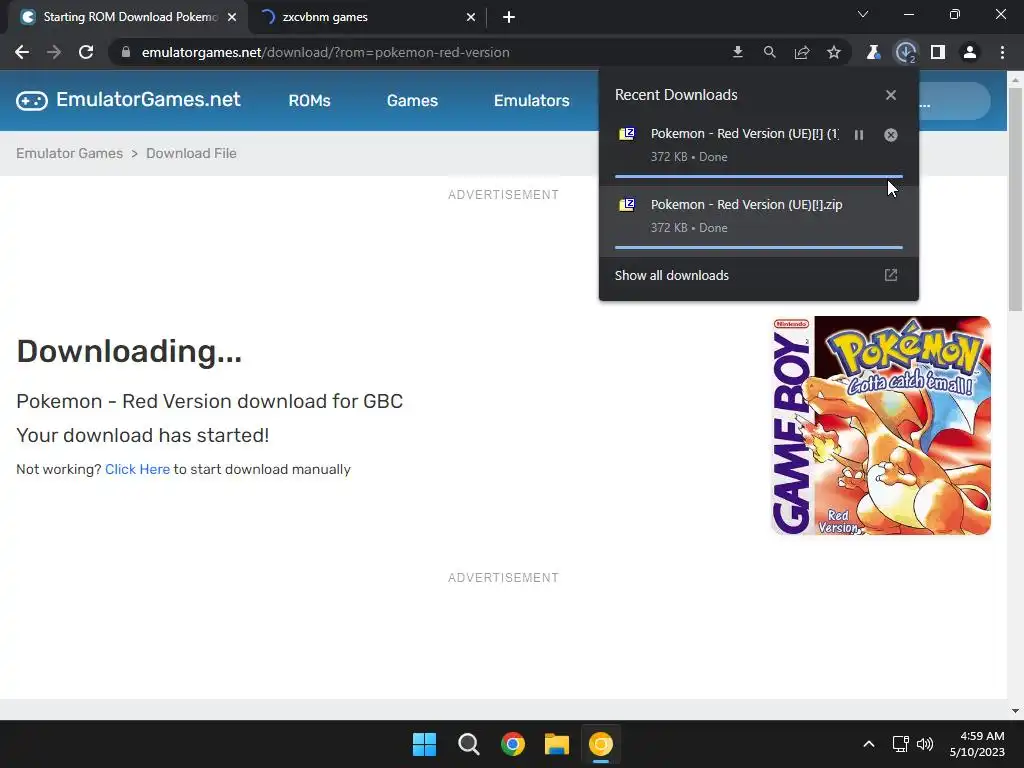This screenshot has width=1024, height=768.
Task: Click the network tray icon
Action: point(901,744)
